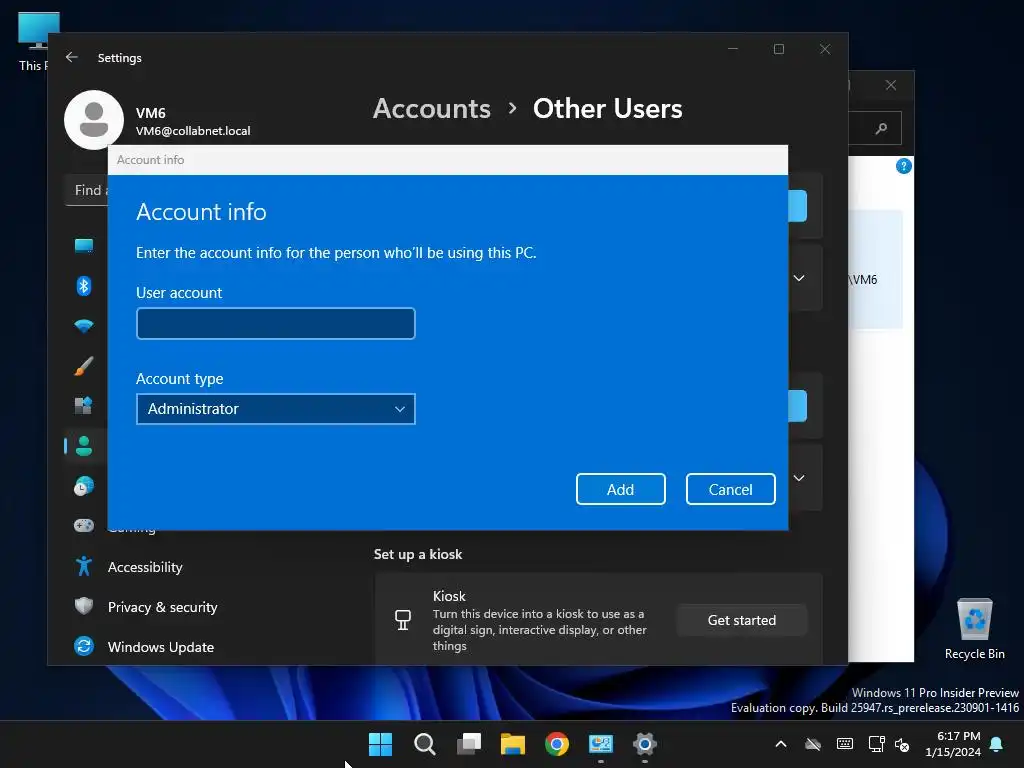Viewport: 1024px width, 768px height.
Task: Expand the lower user entry chevron
Action: tap(799, 478)
